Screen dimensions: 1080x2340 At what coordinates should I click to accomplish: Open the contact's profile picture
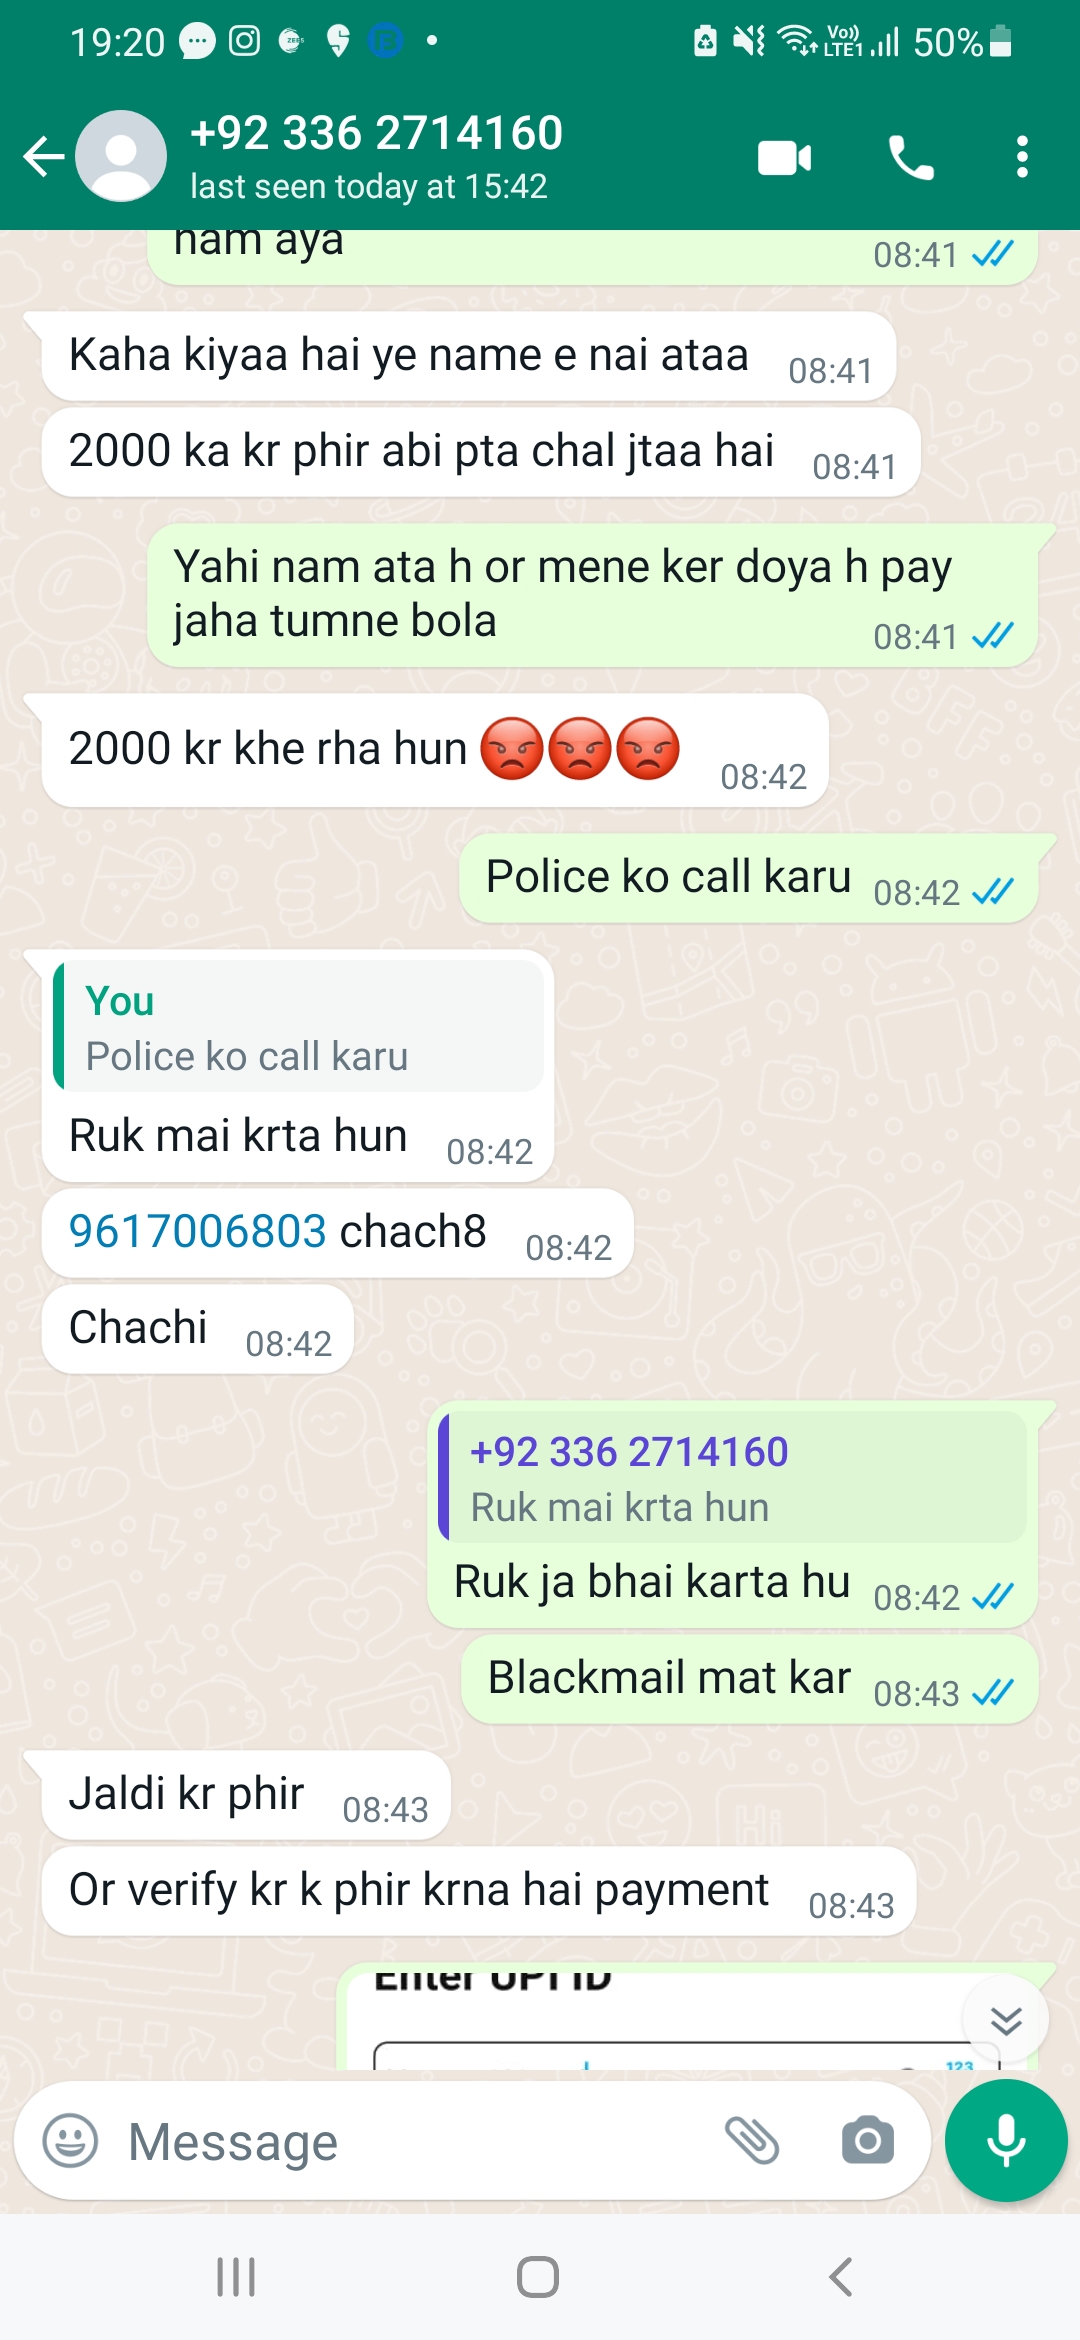click(x=121, y=157)
